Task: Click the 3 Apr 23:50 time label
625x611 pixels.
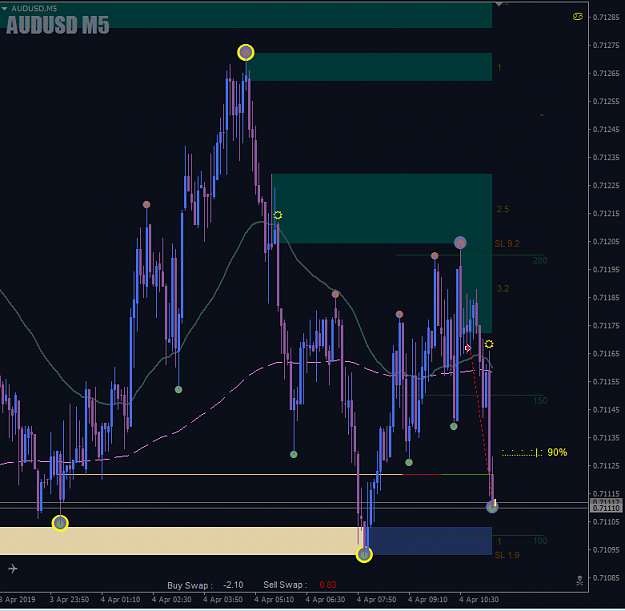Action: coord(69,599)
